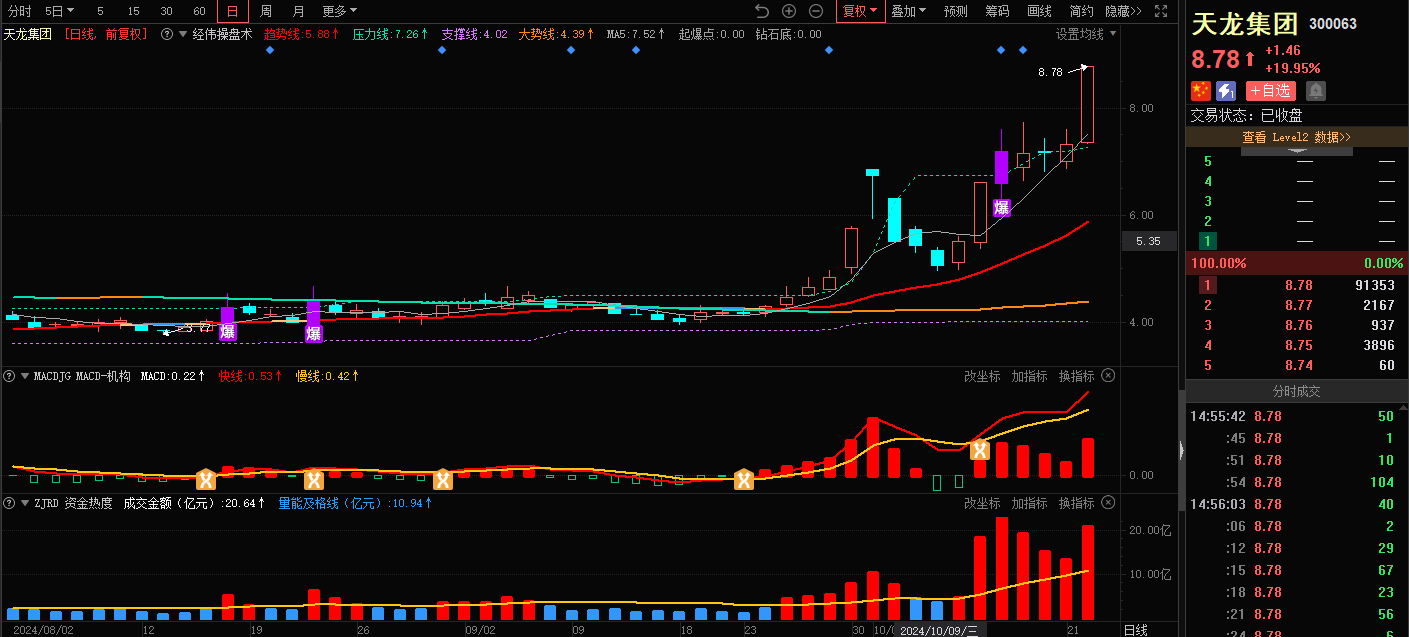Viewport: 1409px width, 637px height.
Task: Zoom in the chart with plus icon
Action: [x=789, y=11]
